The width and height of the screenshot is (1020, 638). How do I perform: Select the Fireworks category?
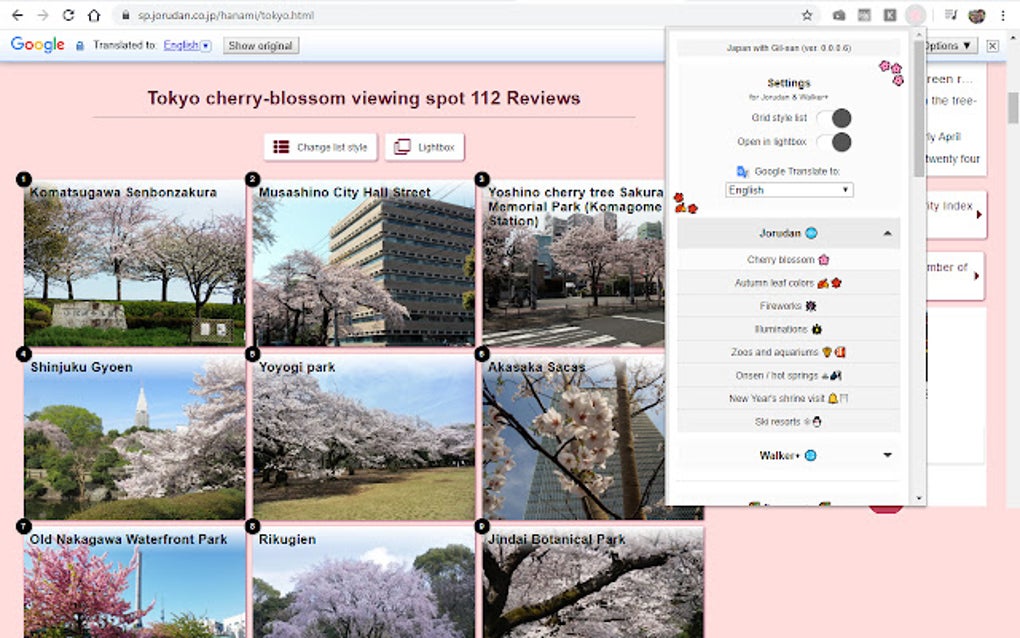(x=788, y=306)
